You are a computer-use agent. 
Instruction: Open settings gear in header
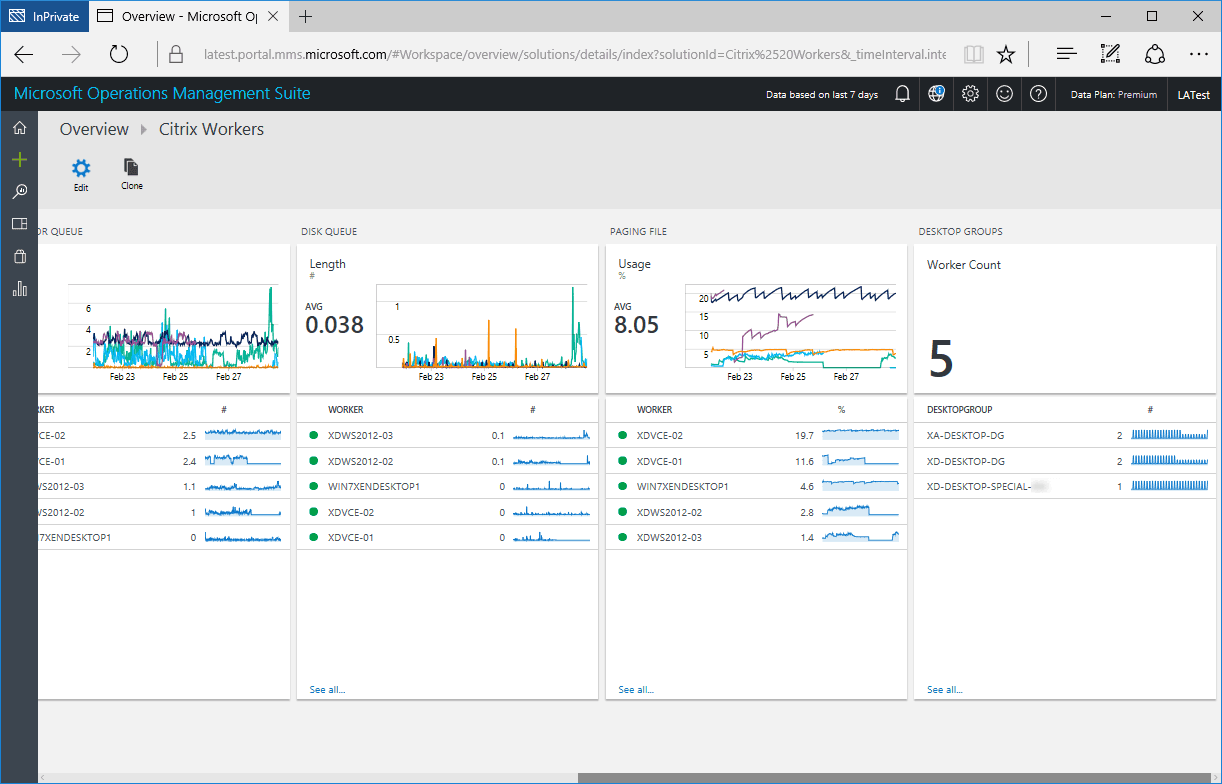point(970,94)
